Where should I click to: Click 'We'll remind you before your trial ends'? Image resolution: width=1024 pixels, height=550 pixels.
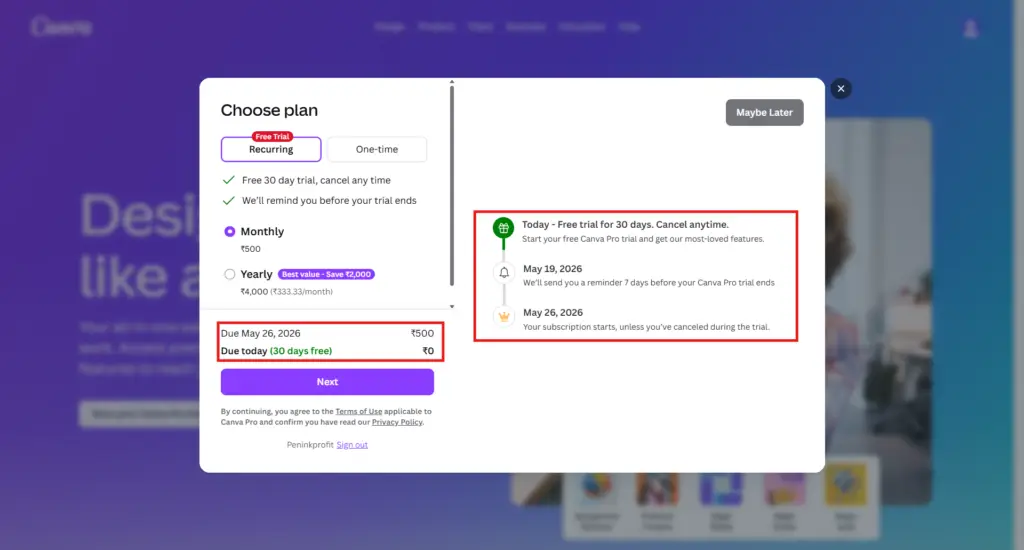(329, 201)
